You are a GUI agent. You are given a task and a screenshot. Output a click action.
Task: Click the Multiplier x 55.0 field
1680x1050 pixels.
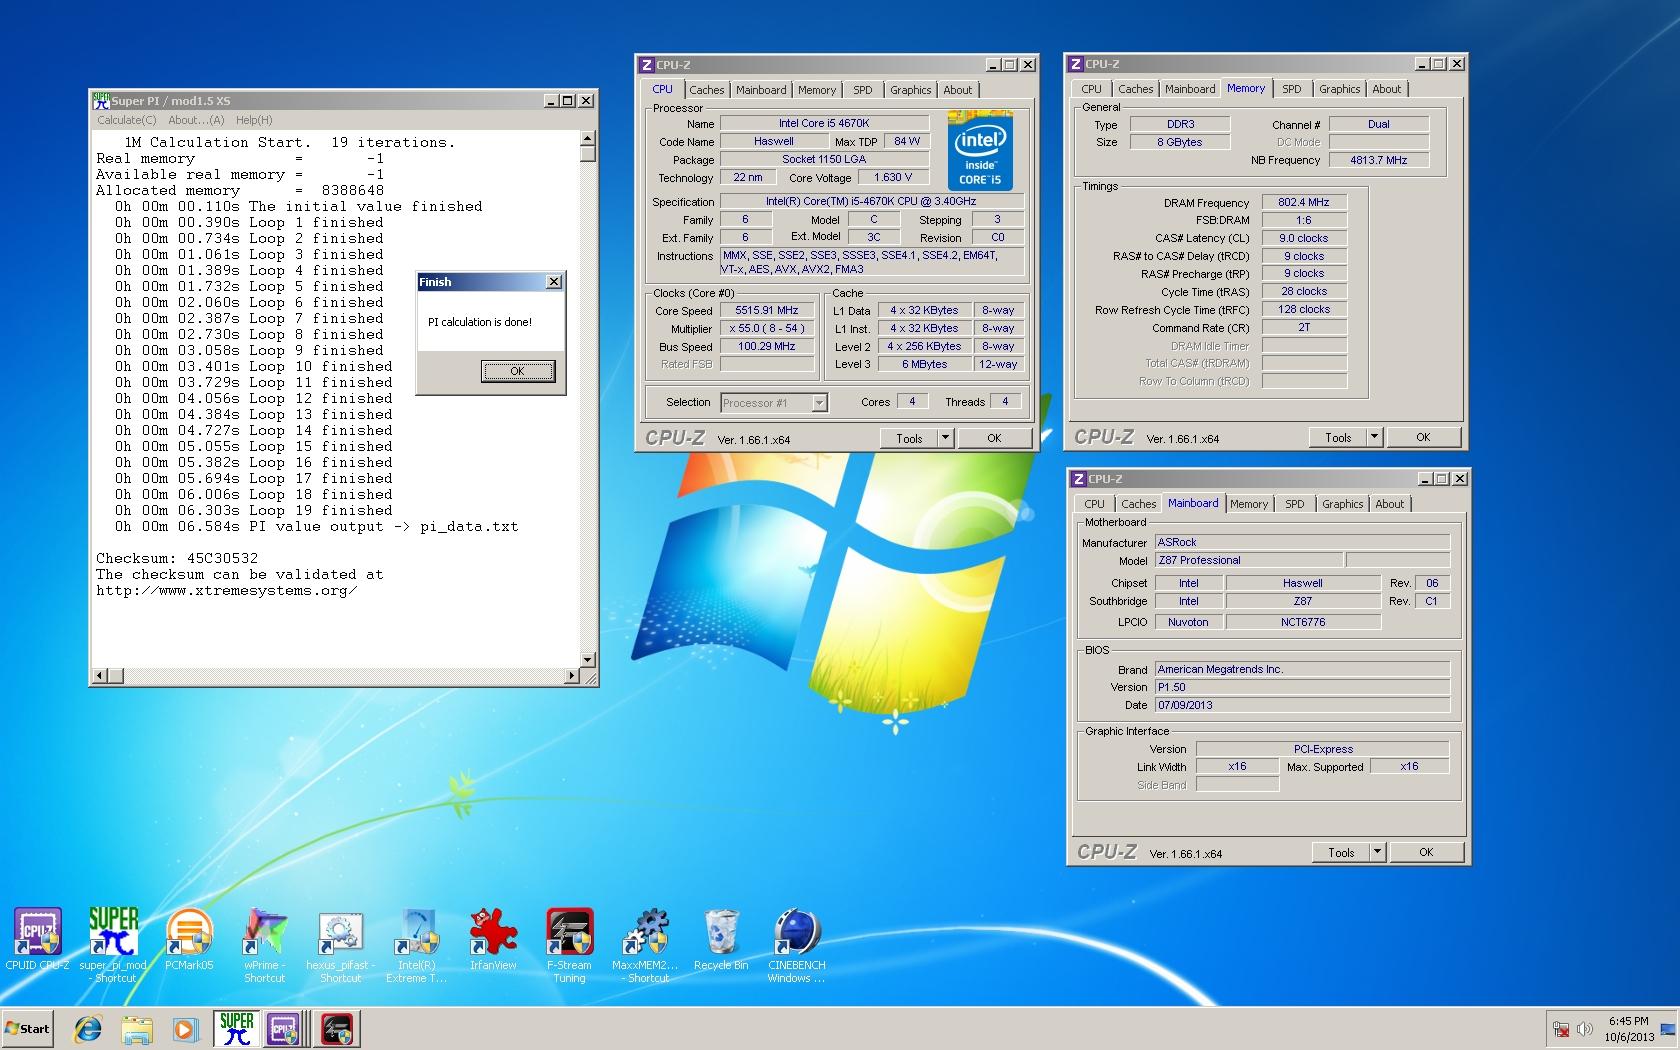(x=767, y=328)
